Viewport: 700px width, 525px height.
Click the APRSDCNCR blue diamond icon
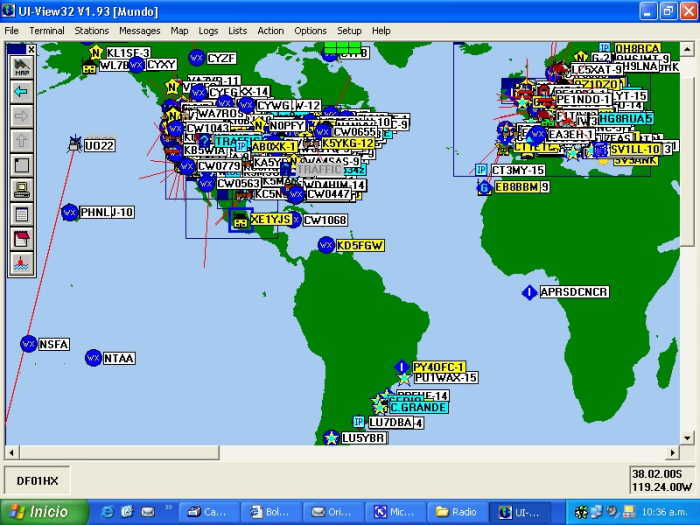pyautogui.click(x=529, y=292)
